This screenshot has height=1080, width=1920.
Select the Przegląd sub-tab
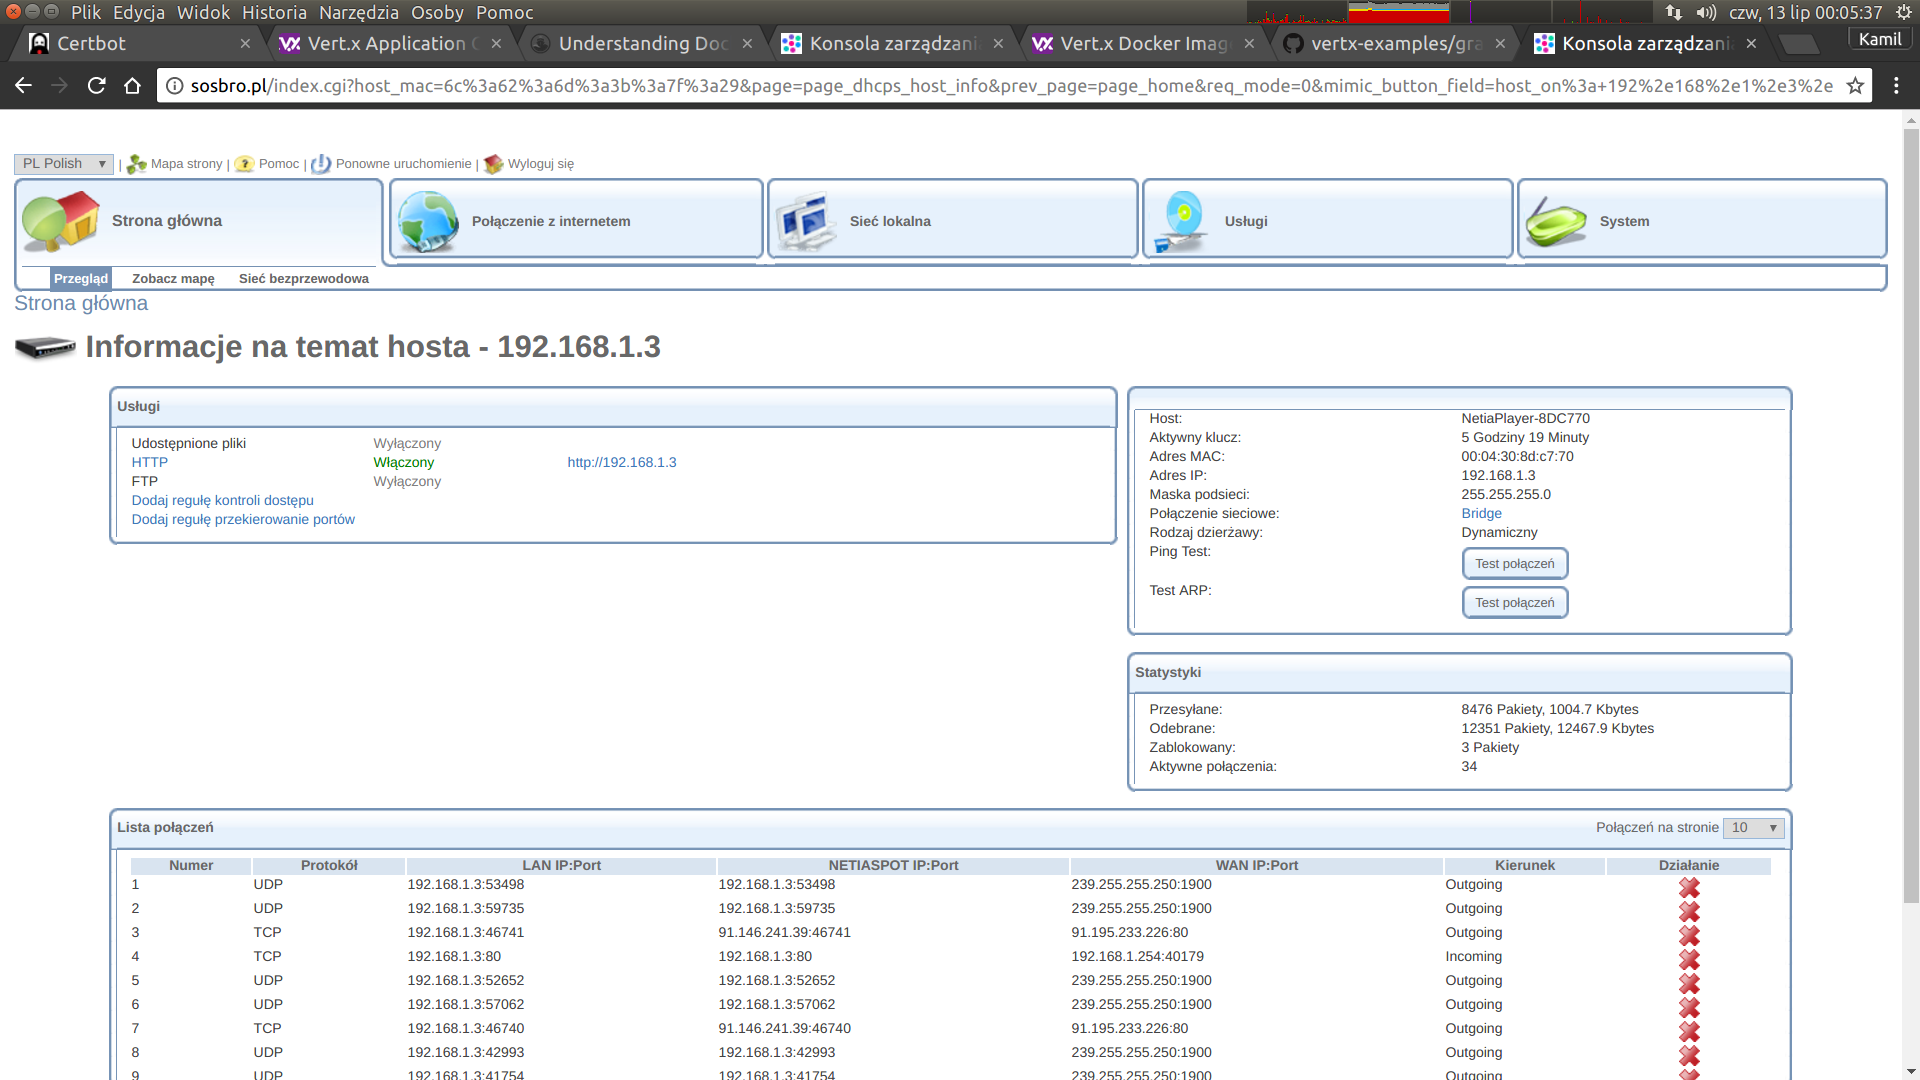click(x=81, y=279)
